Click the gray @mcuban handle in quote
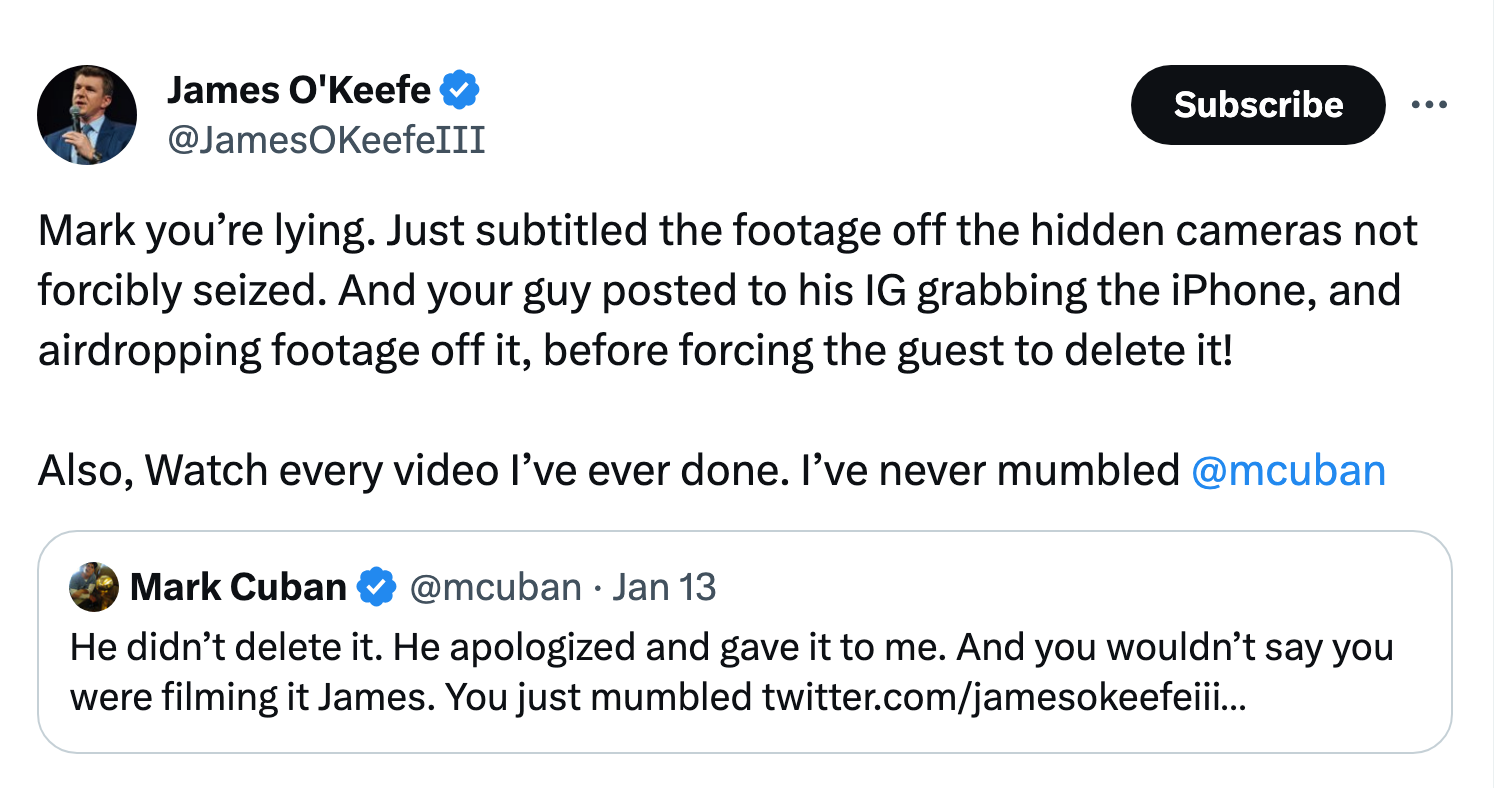The image size is (1494, 788). (495, 587)
